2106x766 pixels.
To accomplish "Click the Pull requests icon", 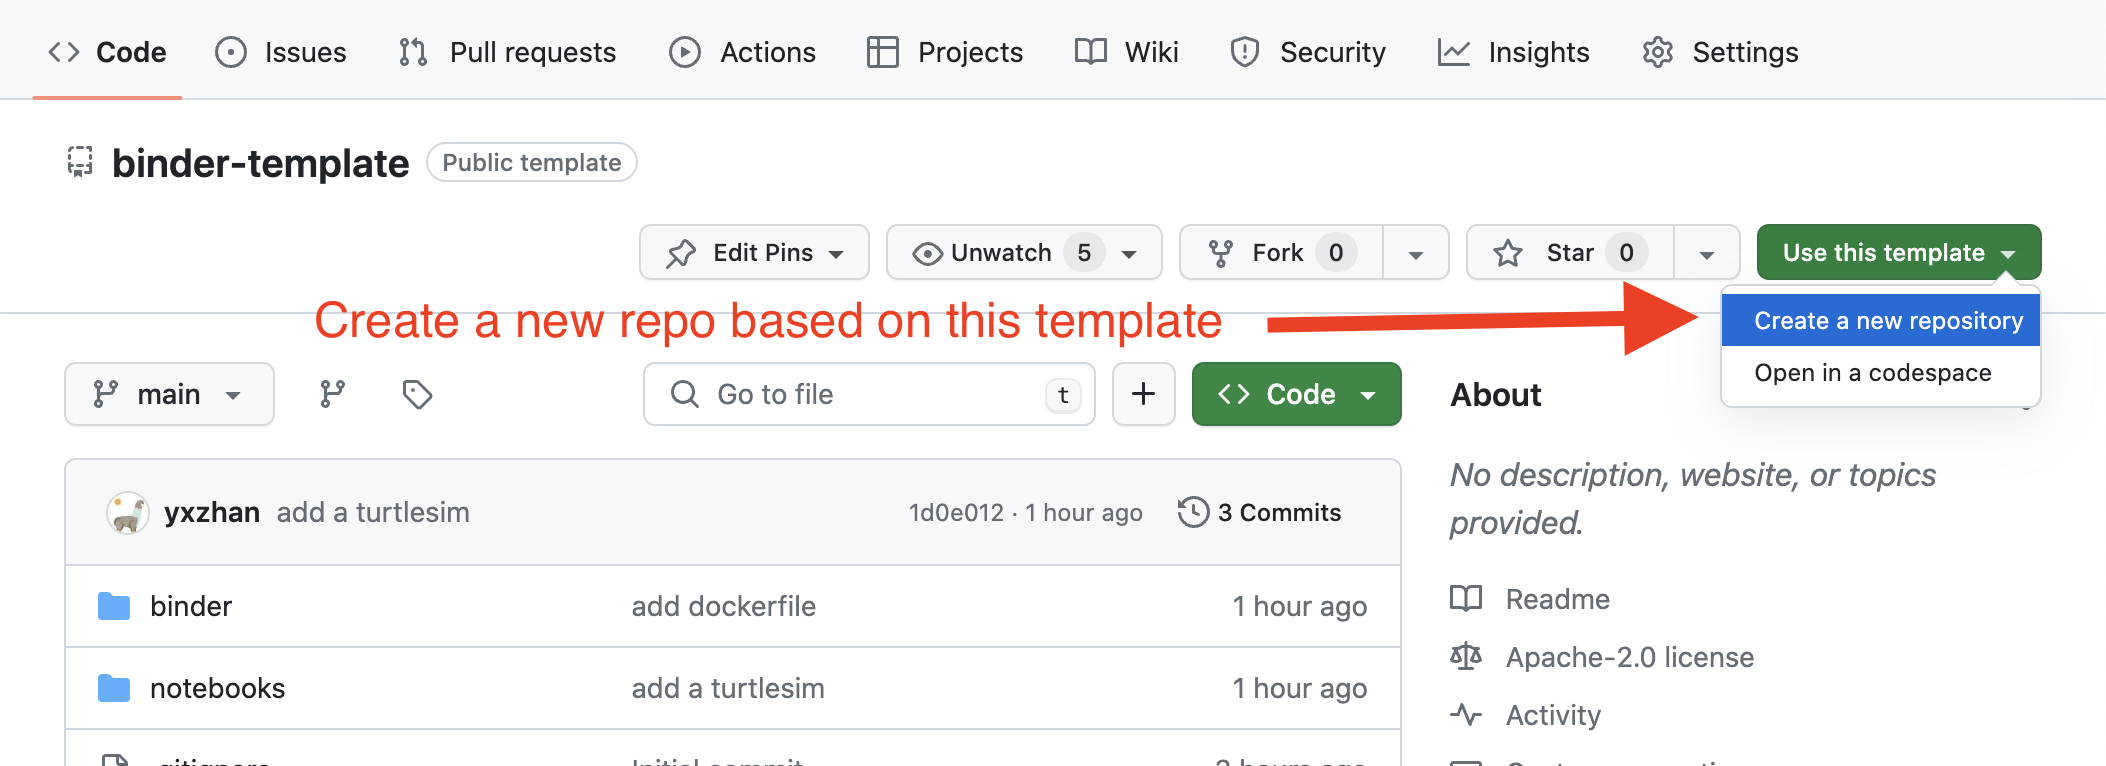I will click(x=413, y=52).
